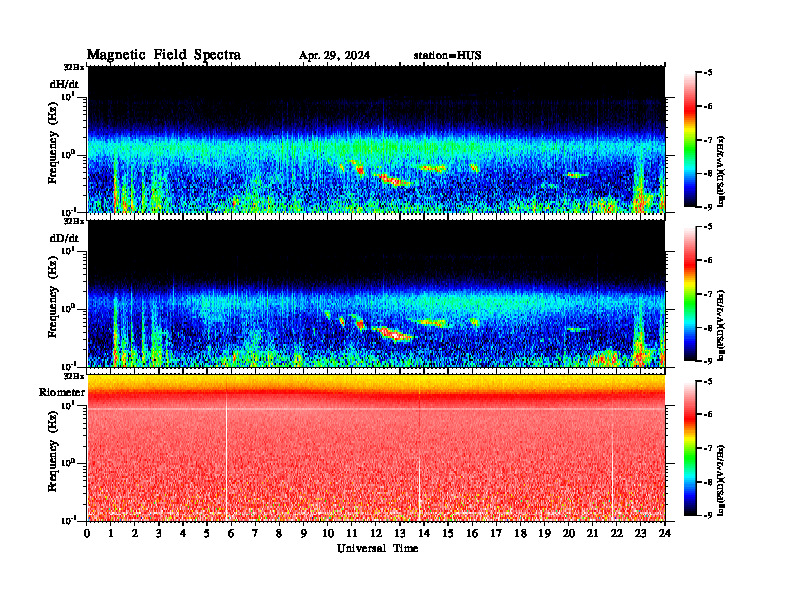Click hour "16" on the Universal Time axis
The image size is (792, 612).
coord(472,533)
